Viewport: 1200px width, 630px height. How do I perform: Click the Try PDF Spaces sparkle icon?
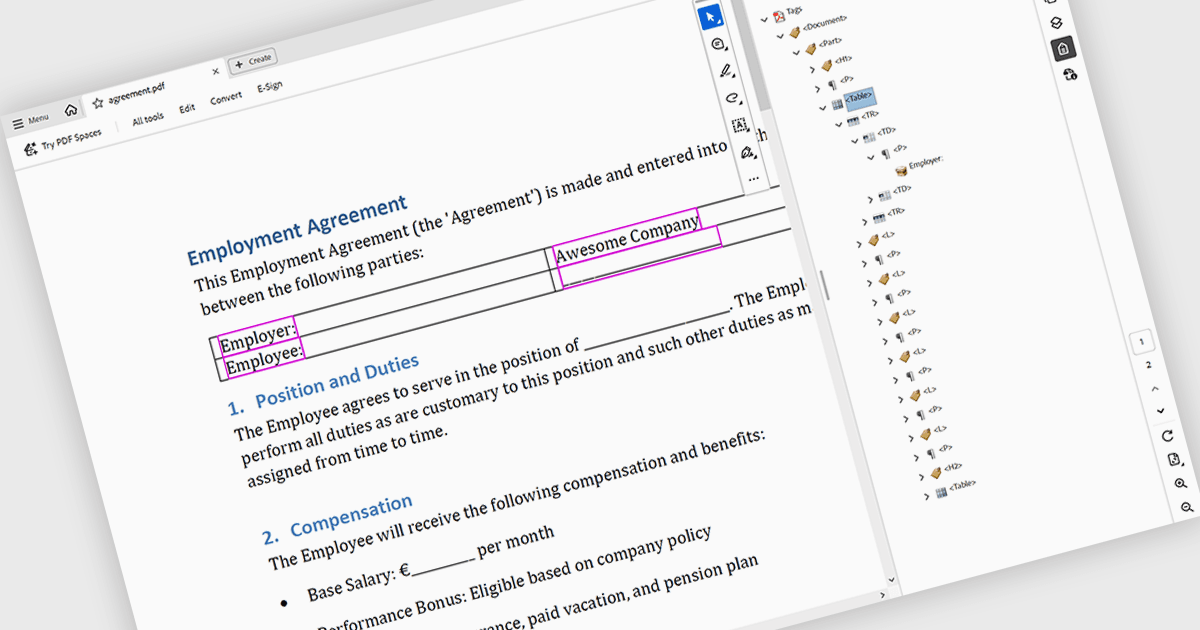tap(30, 151)
